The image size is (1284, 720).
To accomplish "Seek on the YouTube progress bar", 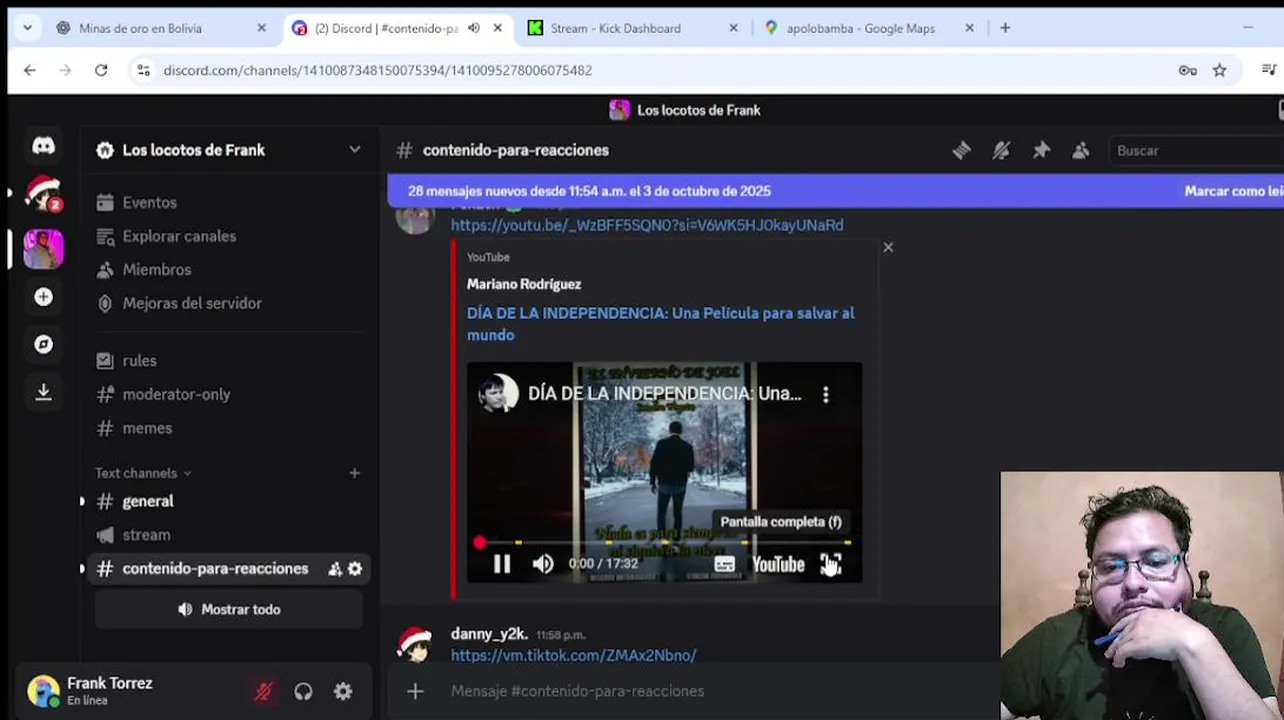I will click(x=664, y=543).
